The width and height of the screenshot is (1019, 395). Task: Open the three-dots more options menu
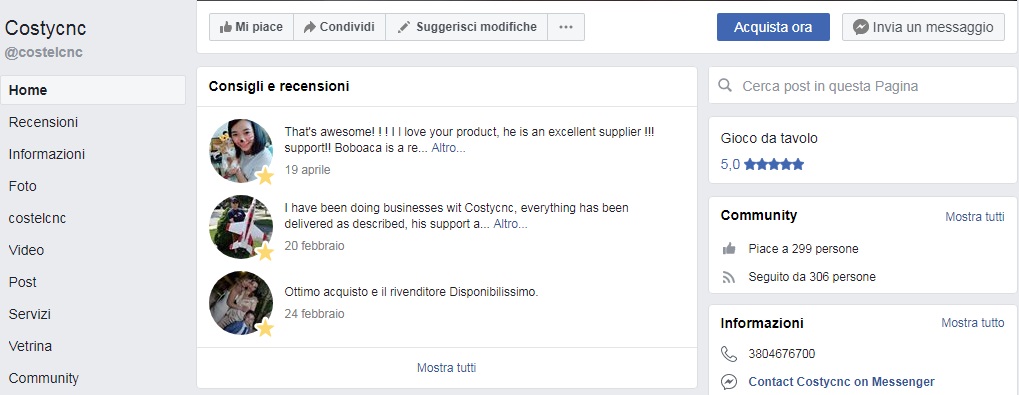pyautogui.click(x=566, y=27)
